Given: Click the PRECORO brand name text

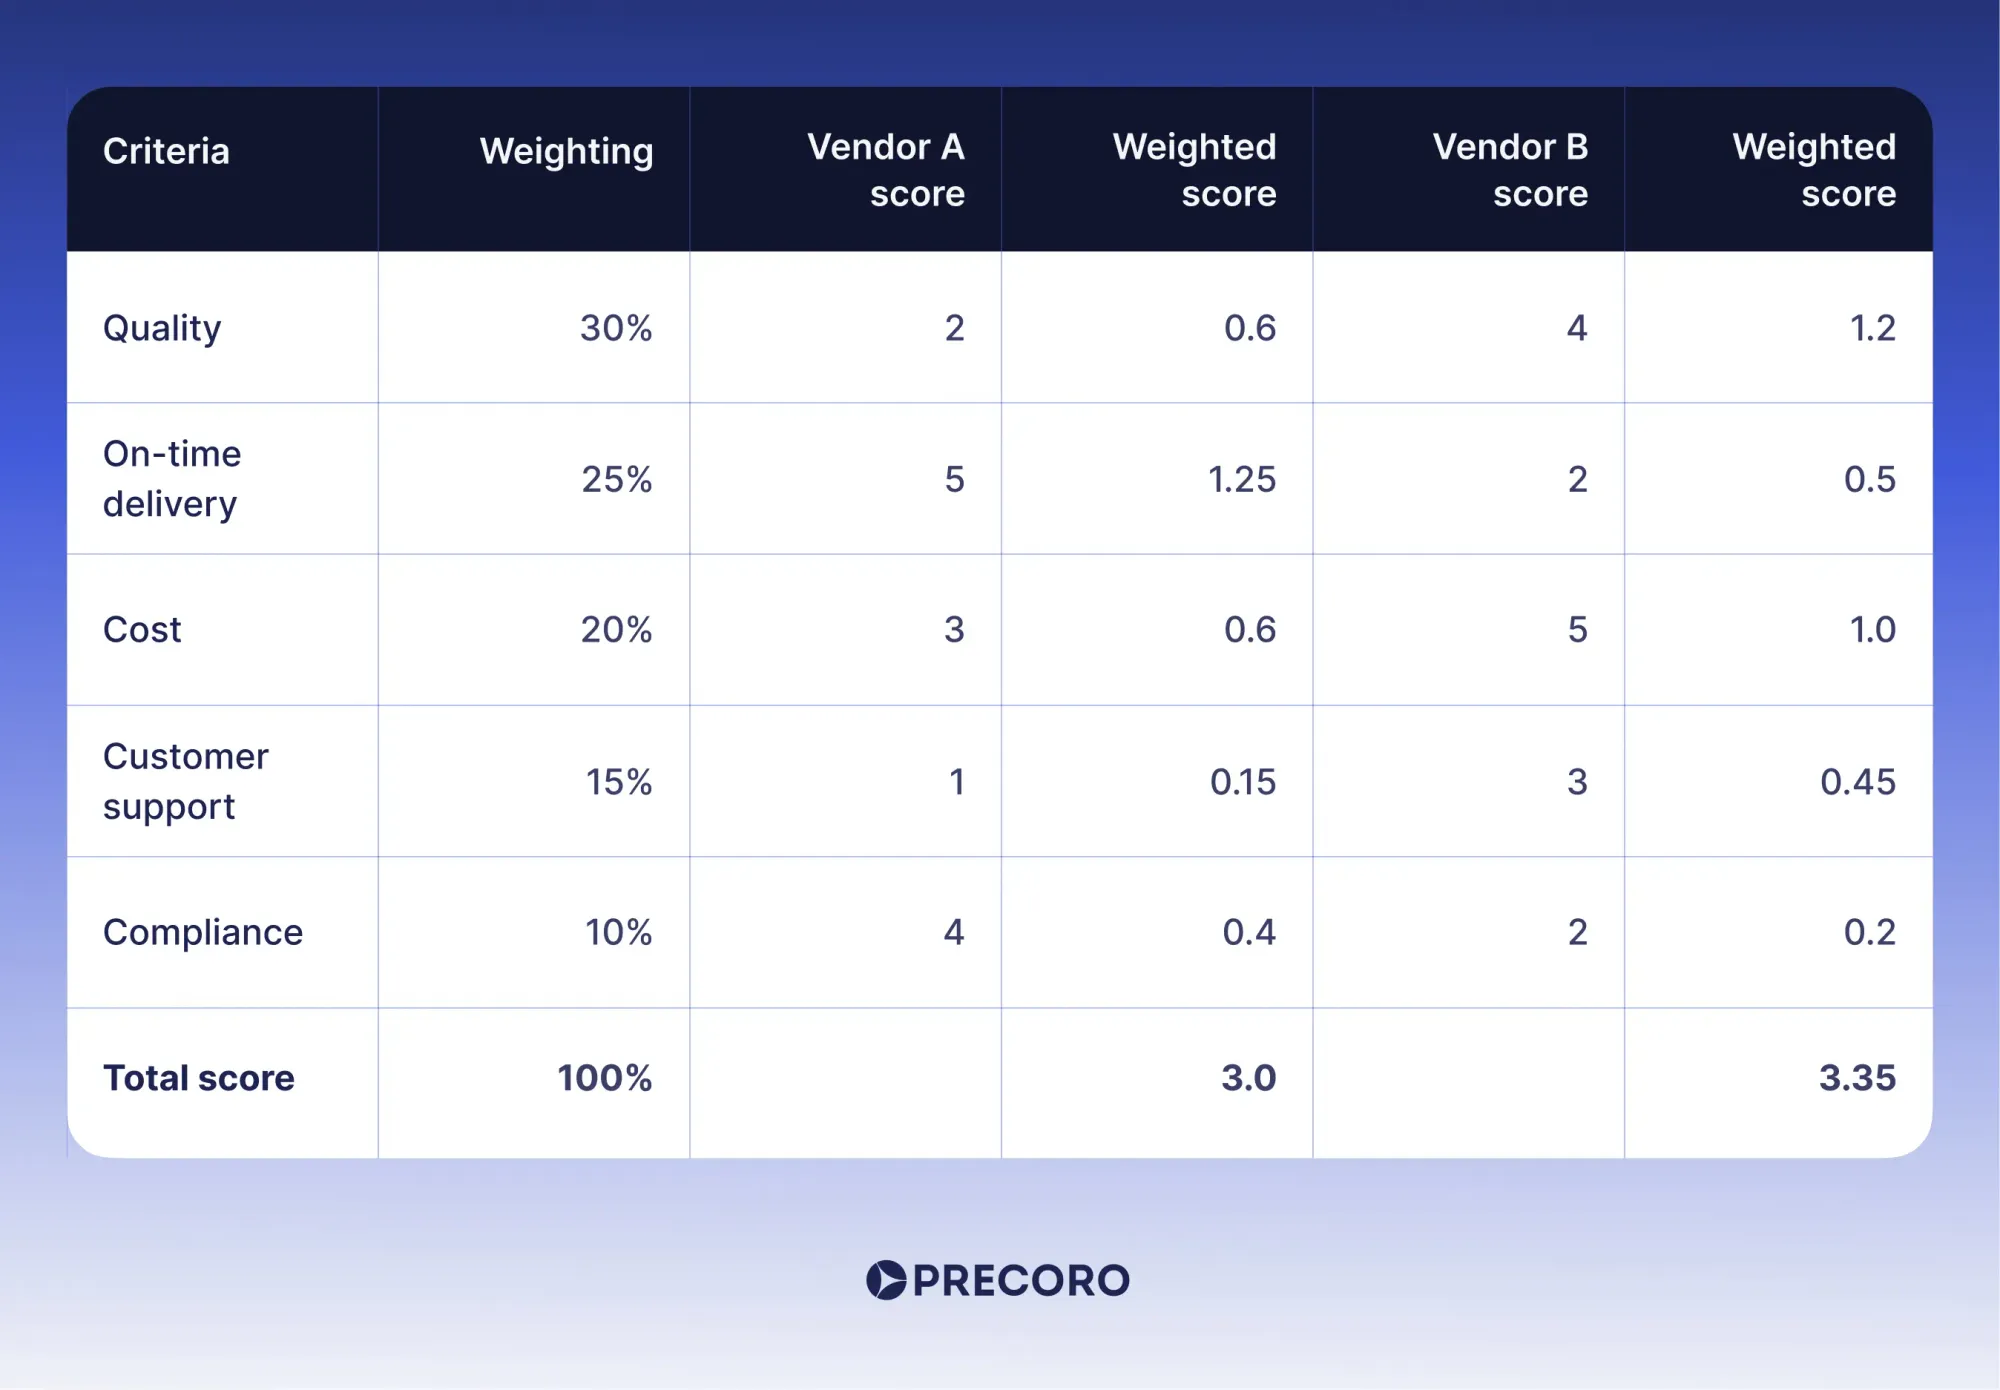Looking at the screenshot, I should [x=1021, y=1281].
